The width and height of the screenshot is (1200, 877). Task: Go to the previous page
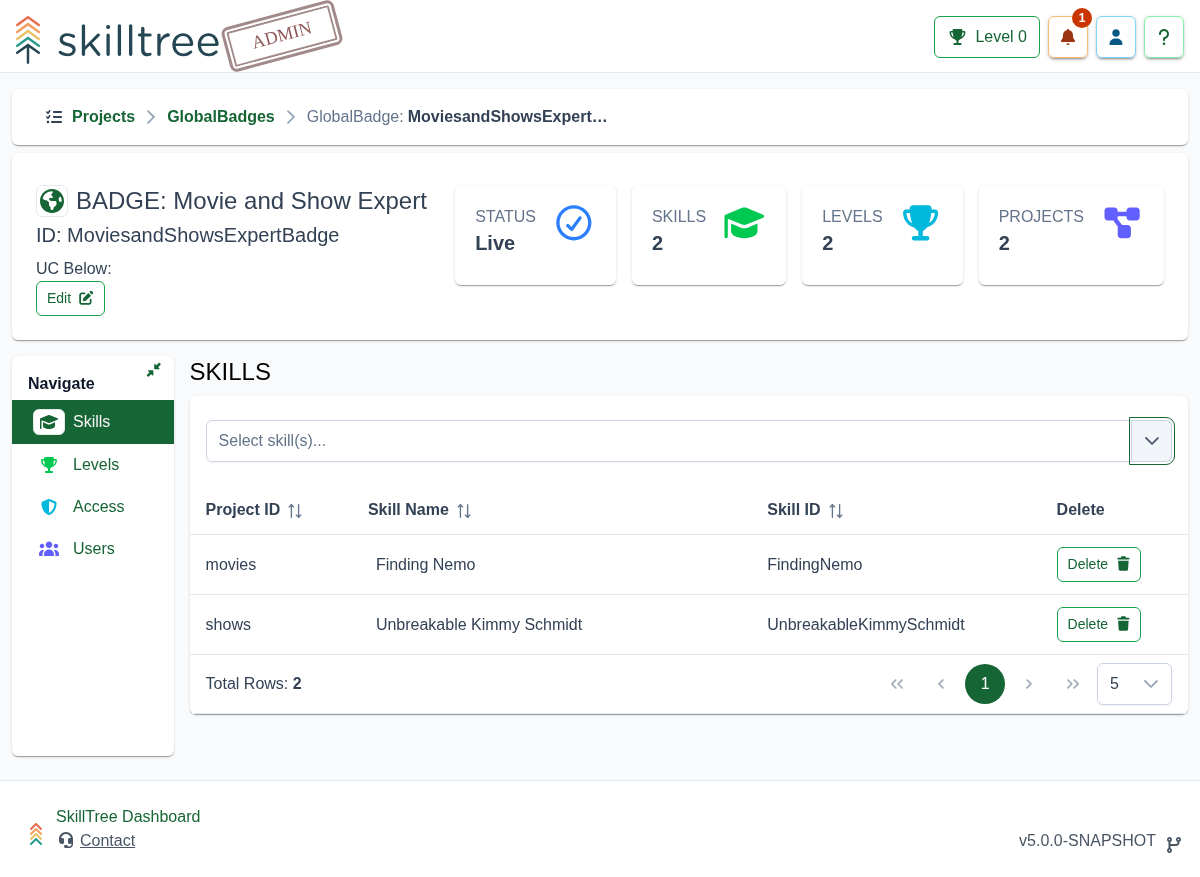941,684
